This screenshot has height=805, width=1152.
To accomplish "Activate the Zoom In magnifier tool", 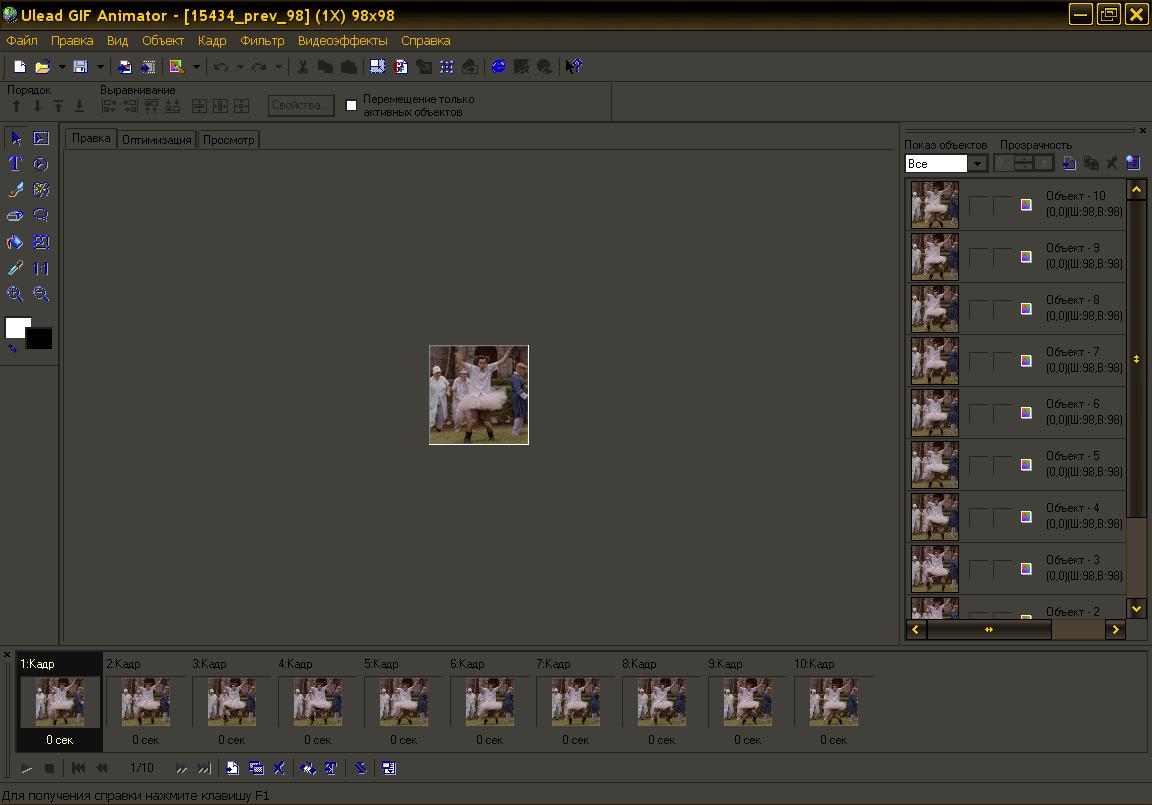I will tap(15, 294).
